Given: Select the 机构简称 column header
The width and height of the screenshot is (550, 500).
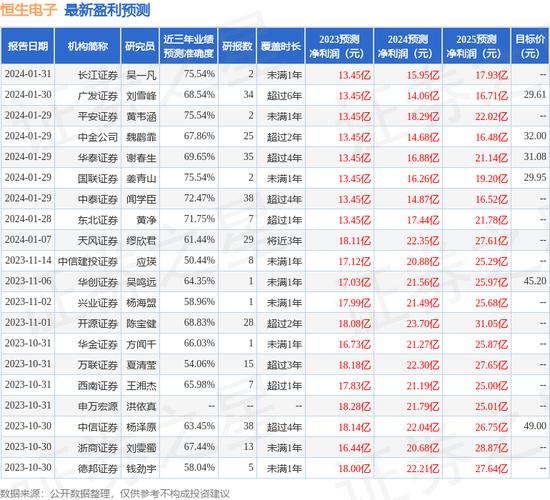Looking at the screenshot, I should pos(88,46).
